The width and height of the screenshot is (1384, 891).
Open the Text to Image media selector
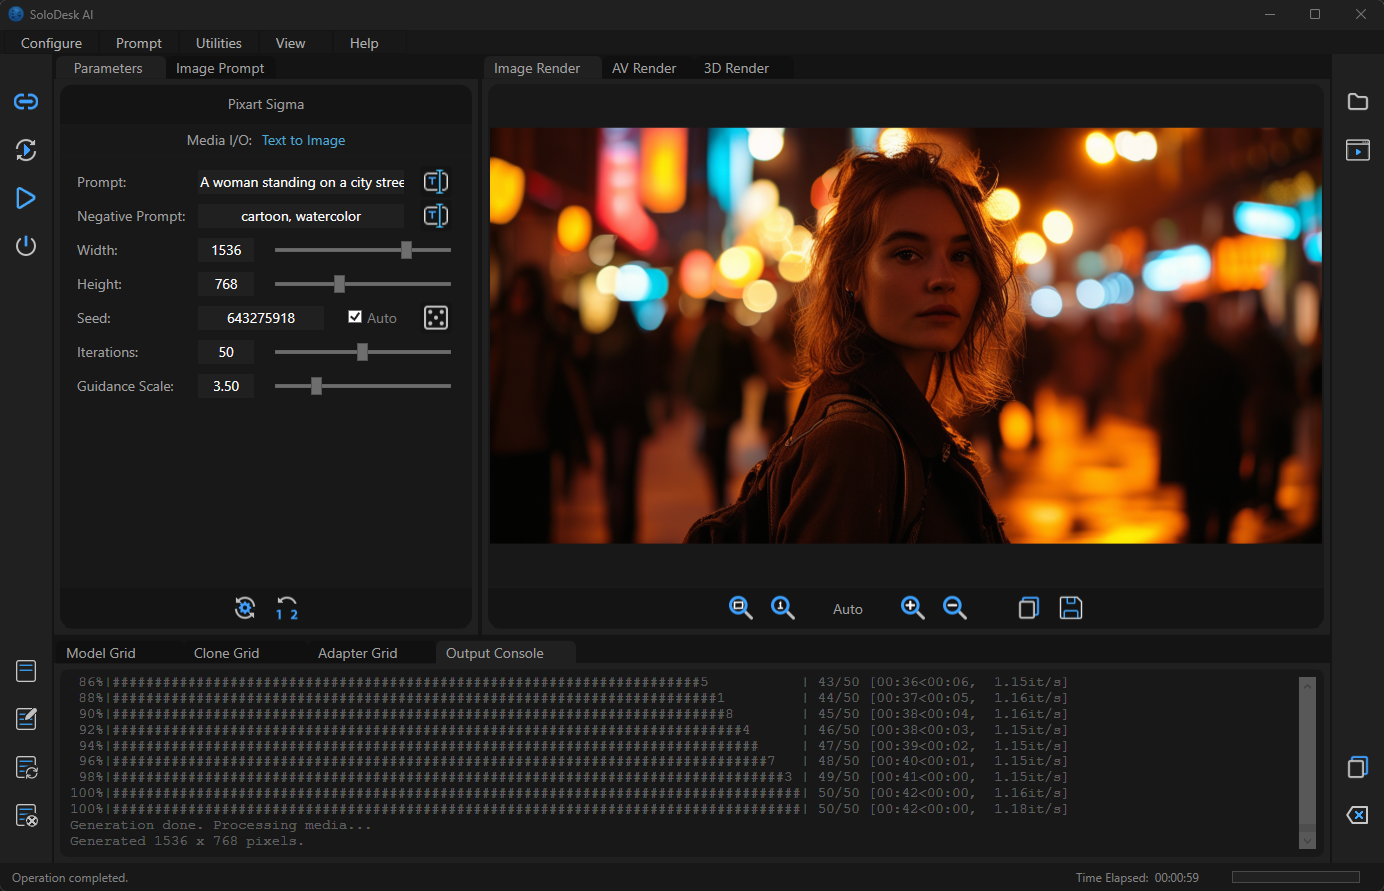coord(303,140)
